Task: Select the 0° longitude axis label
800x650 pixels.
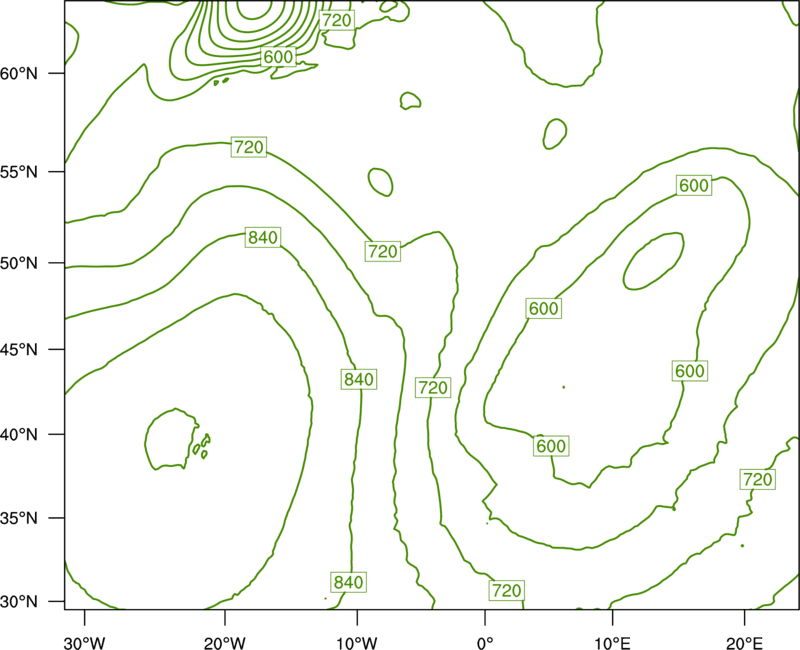Action: (485, 643)
